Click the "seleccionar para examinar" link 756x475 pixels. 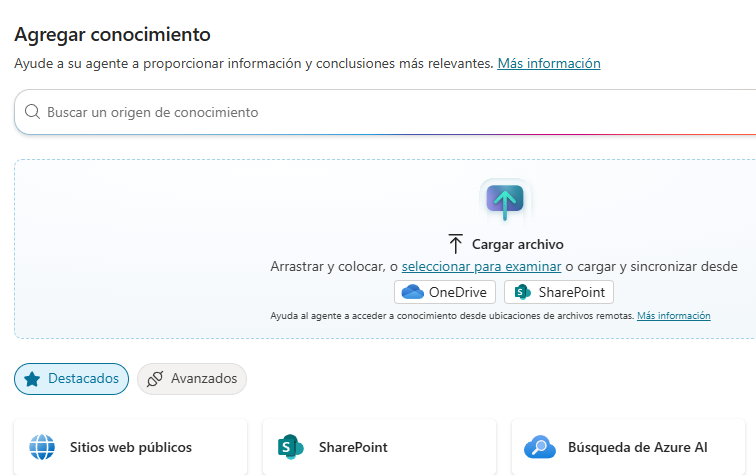click(x=481, y=267)
